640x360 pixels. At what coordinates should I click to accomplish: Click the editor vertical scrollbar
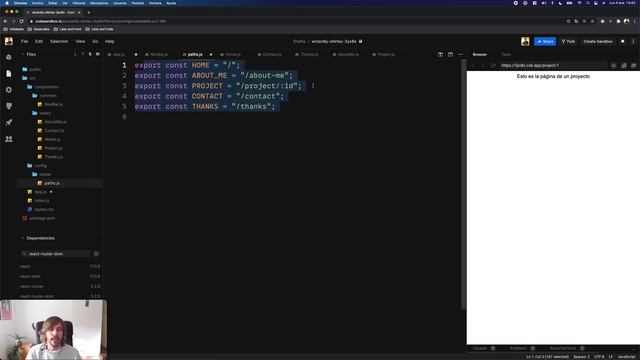point(463,184)
